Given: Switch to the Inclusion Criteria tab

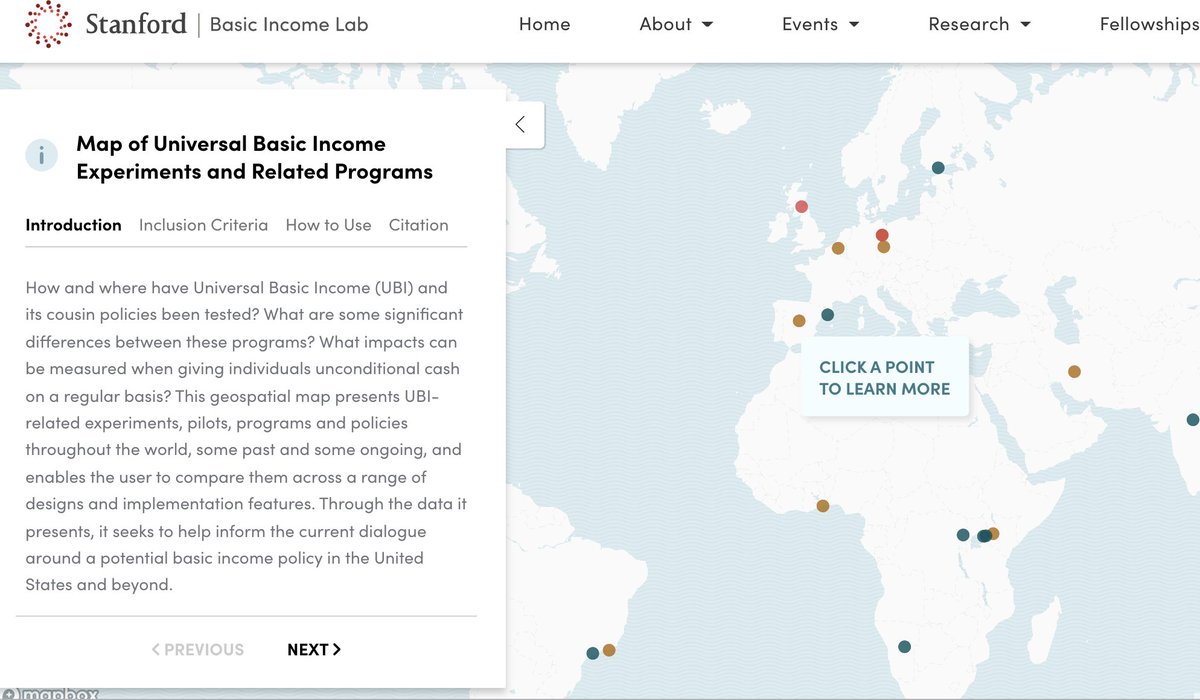Looking at the screenshot, I should coord(203,225).
